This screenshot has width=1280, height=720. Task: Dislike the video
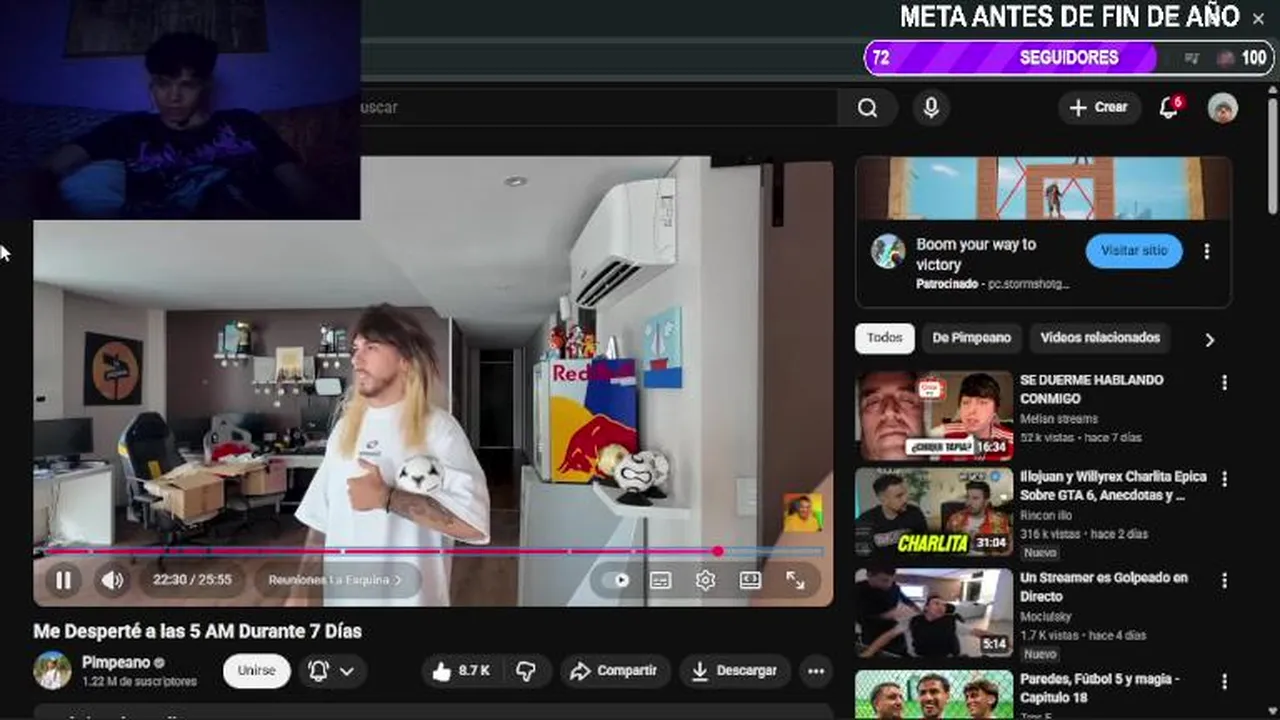tap(526, 671)
